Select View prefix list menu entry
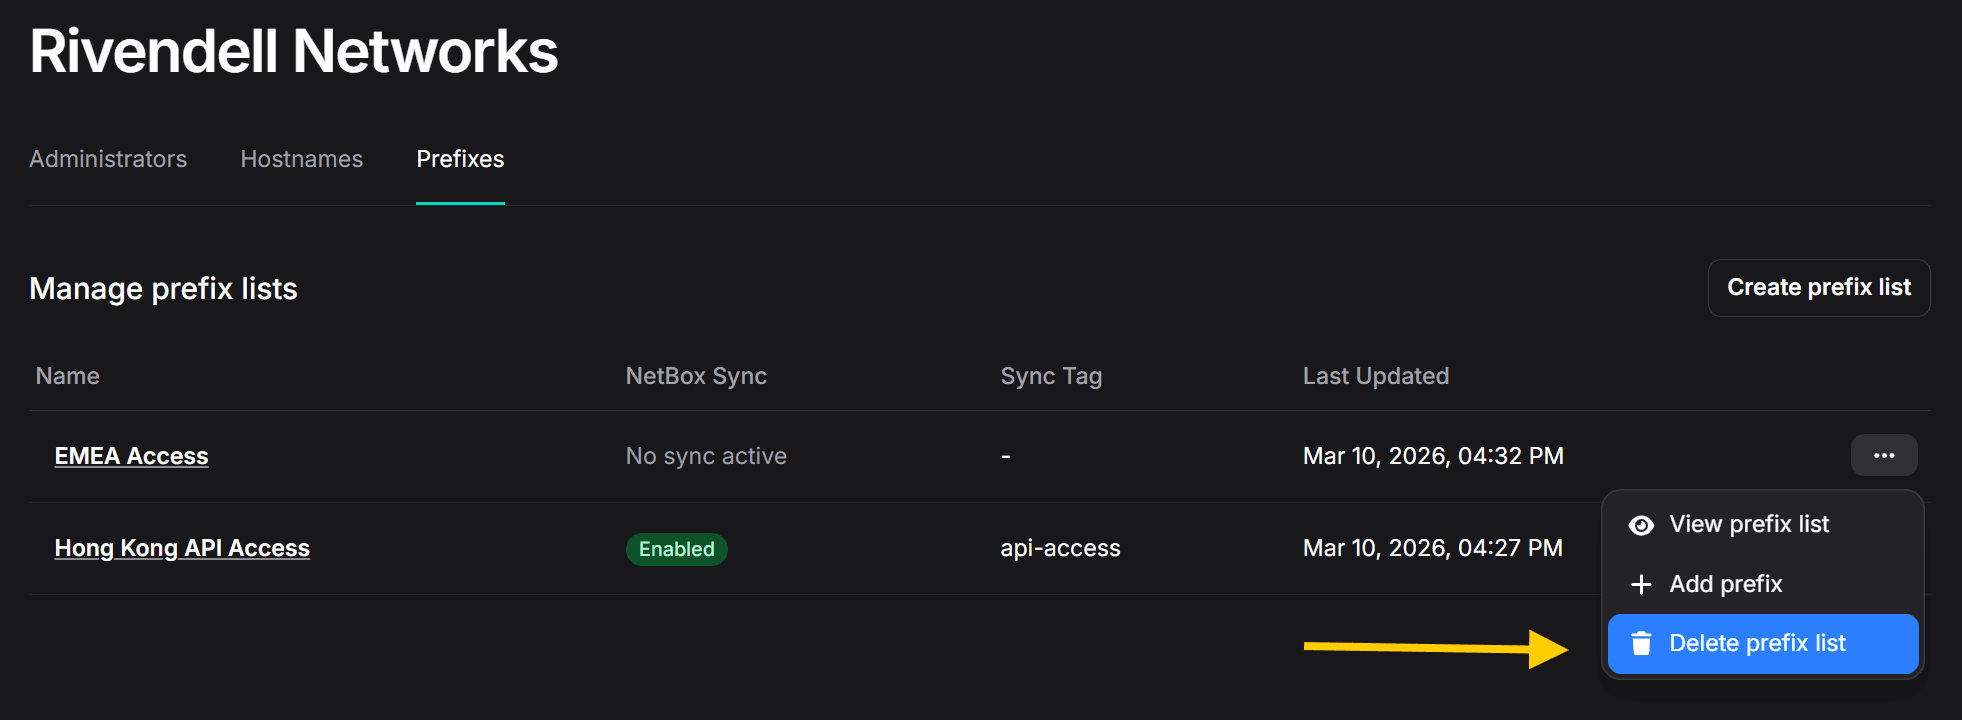 (1763, 524)
